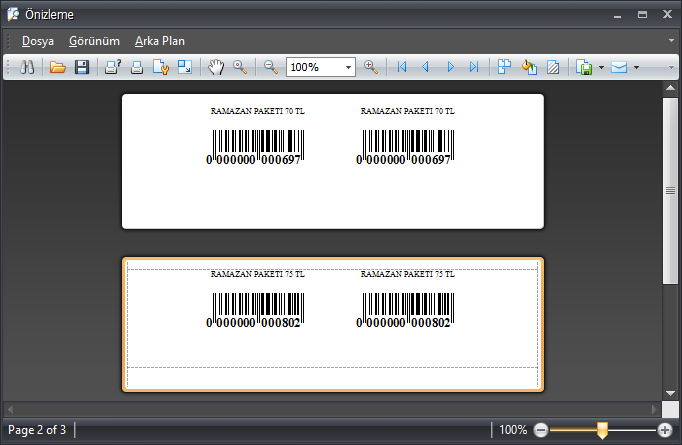Click the Multiple Pages layout icon
682x445 pixels.
tap(505, 67)
